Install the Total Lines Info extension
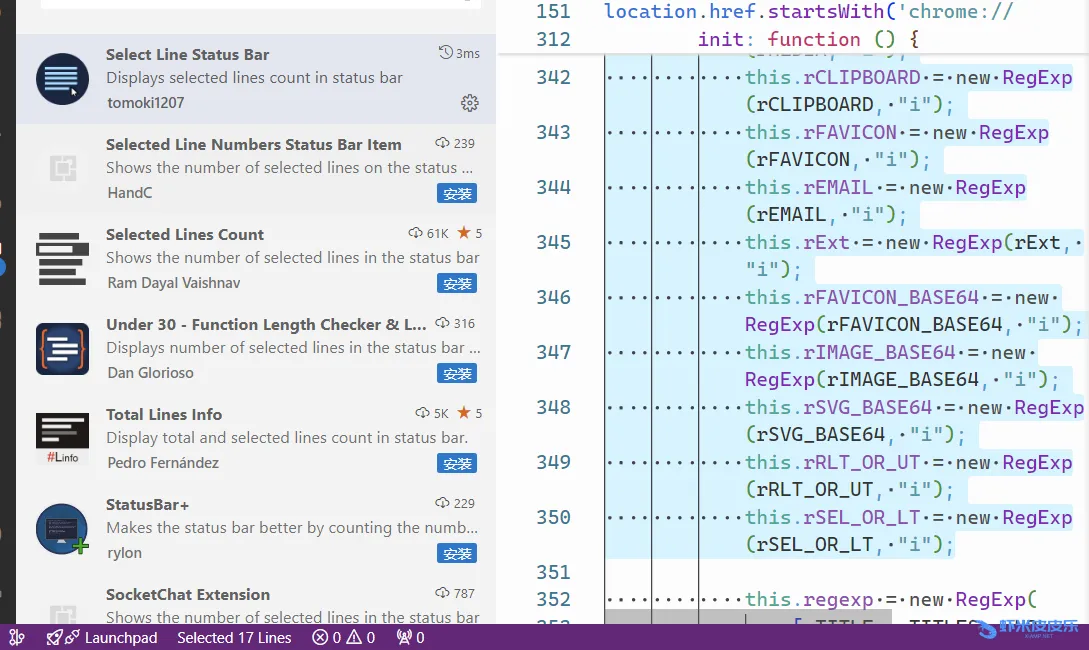Screen dimensions: 1089x650 click(457, 463)
